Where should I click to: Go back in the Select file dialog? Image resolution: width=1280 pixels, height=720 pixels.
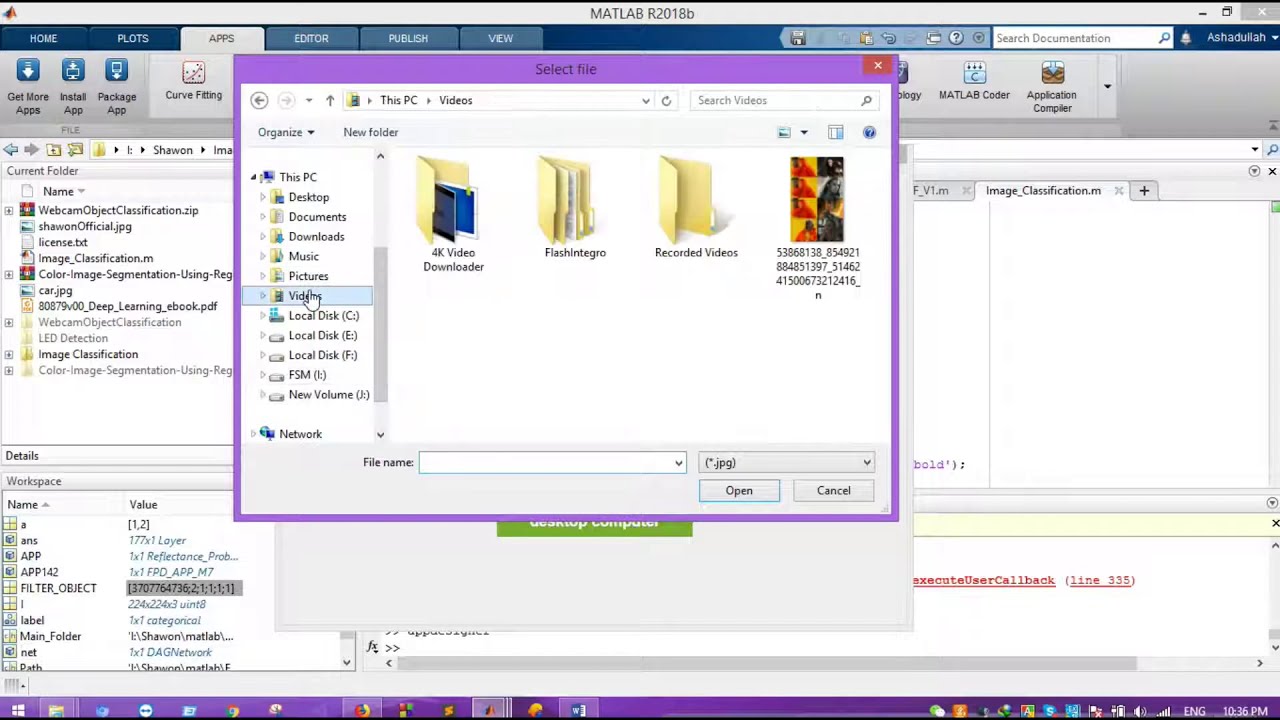point(259,100)
